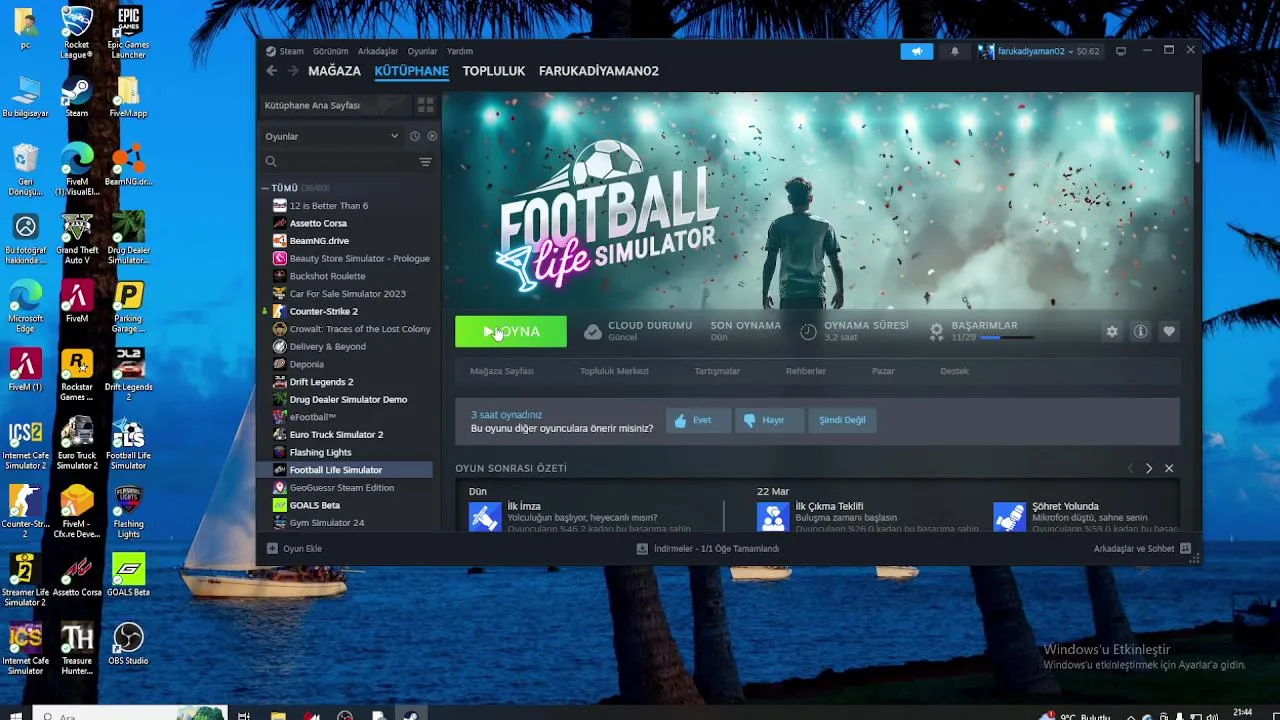Viewport: 1280px width, 720px height.
Task: Select BeamNG.drive in library list
Action: pyautogui.click(x=319, y=241)
